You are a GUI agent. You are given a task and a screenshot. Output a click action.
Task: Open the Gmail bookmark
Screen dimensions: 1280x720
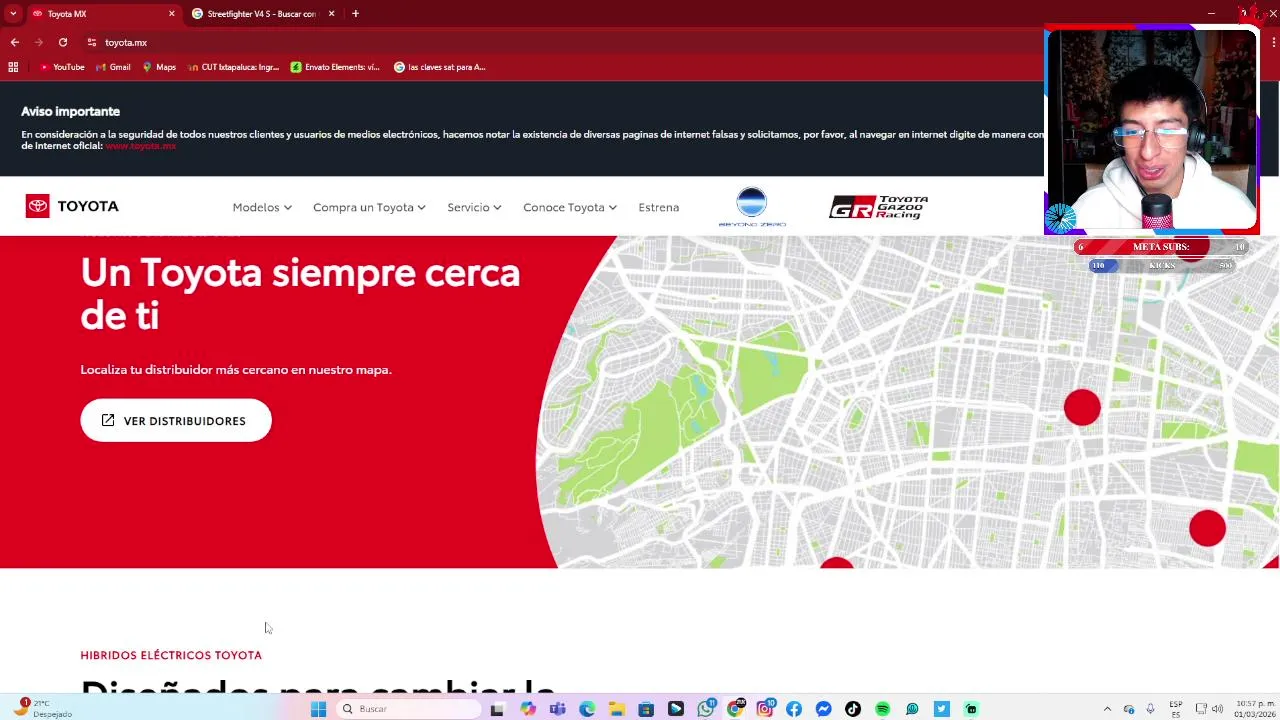[113, 67]
